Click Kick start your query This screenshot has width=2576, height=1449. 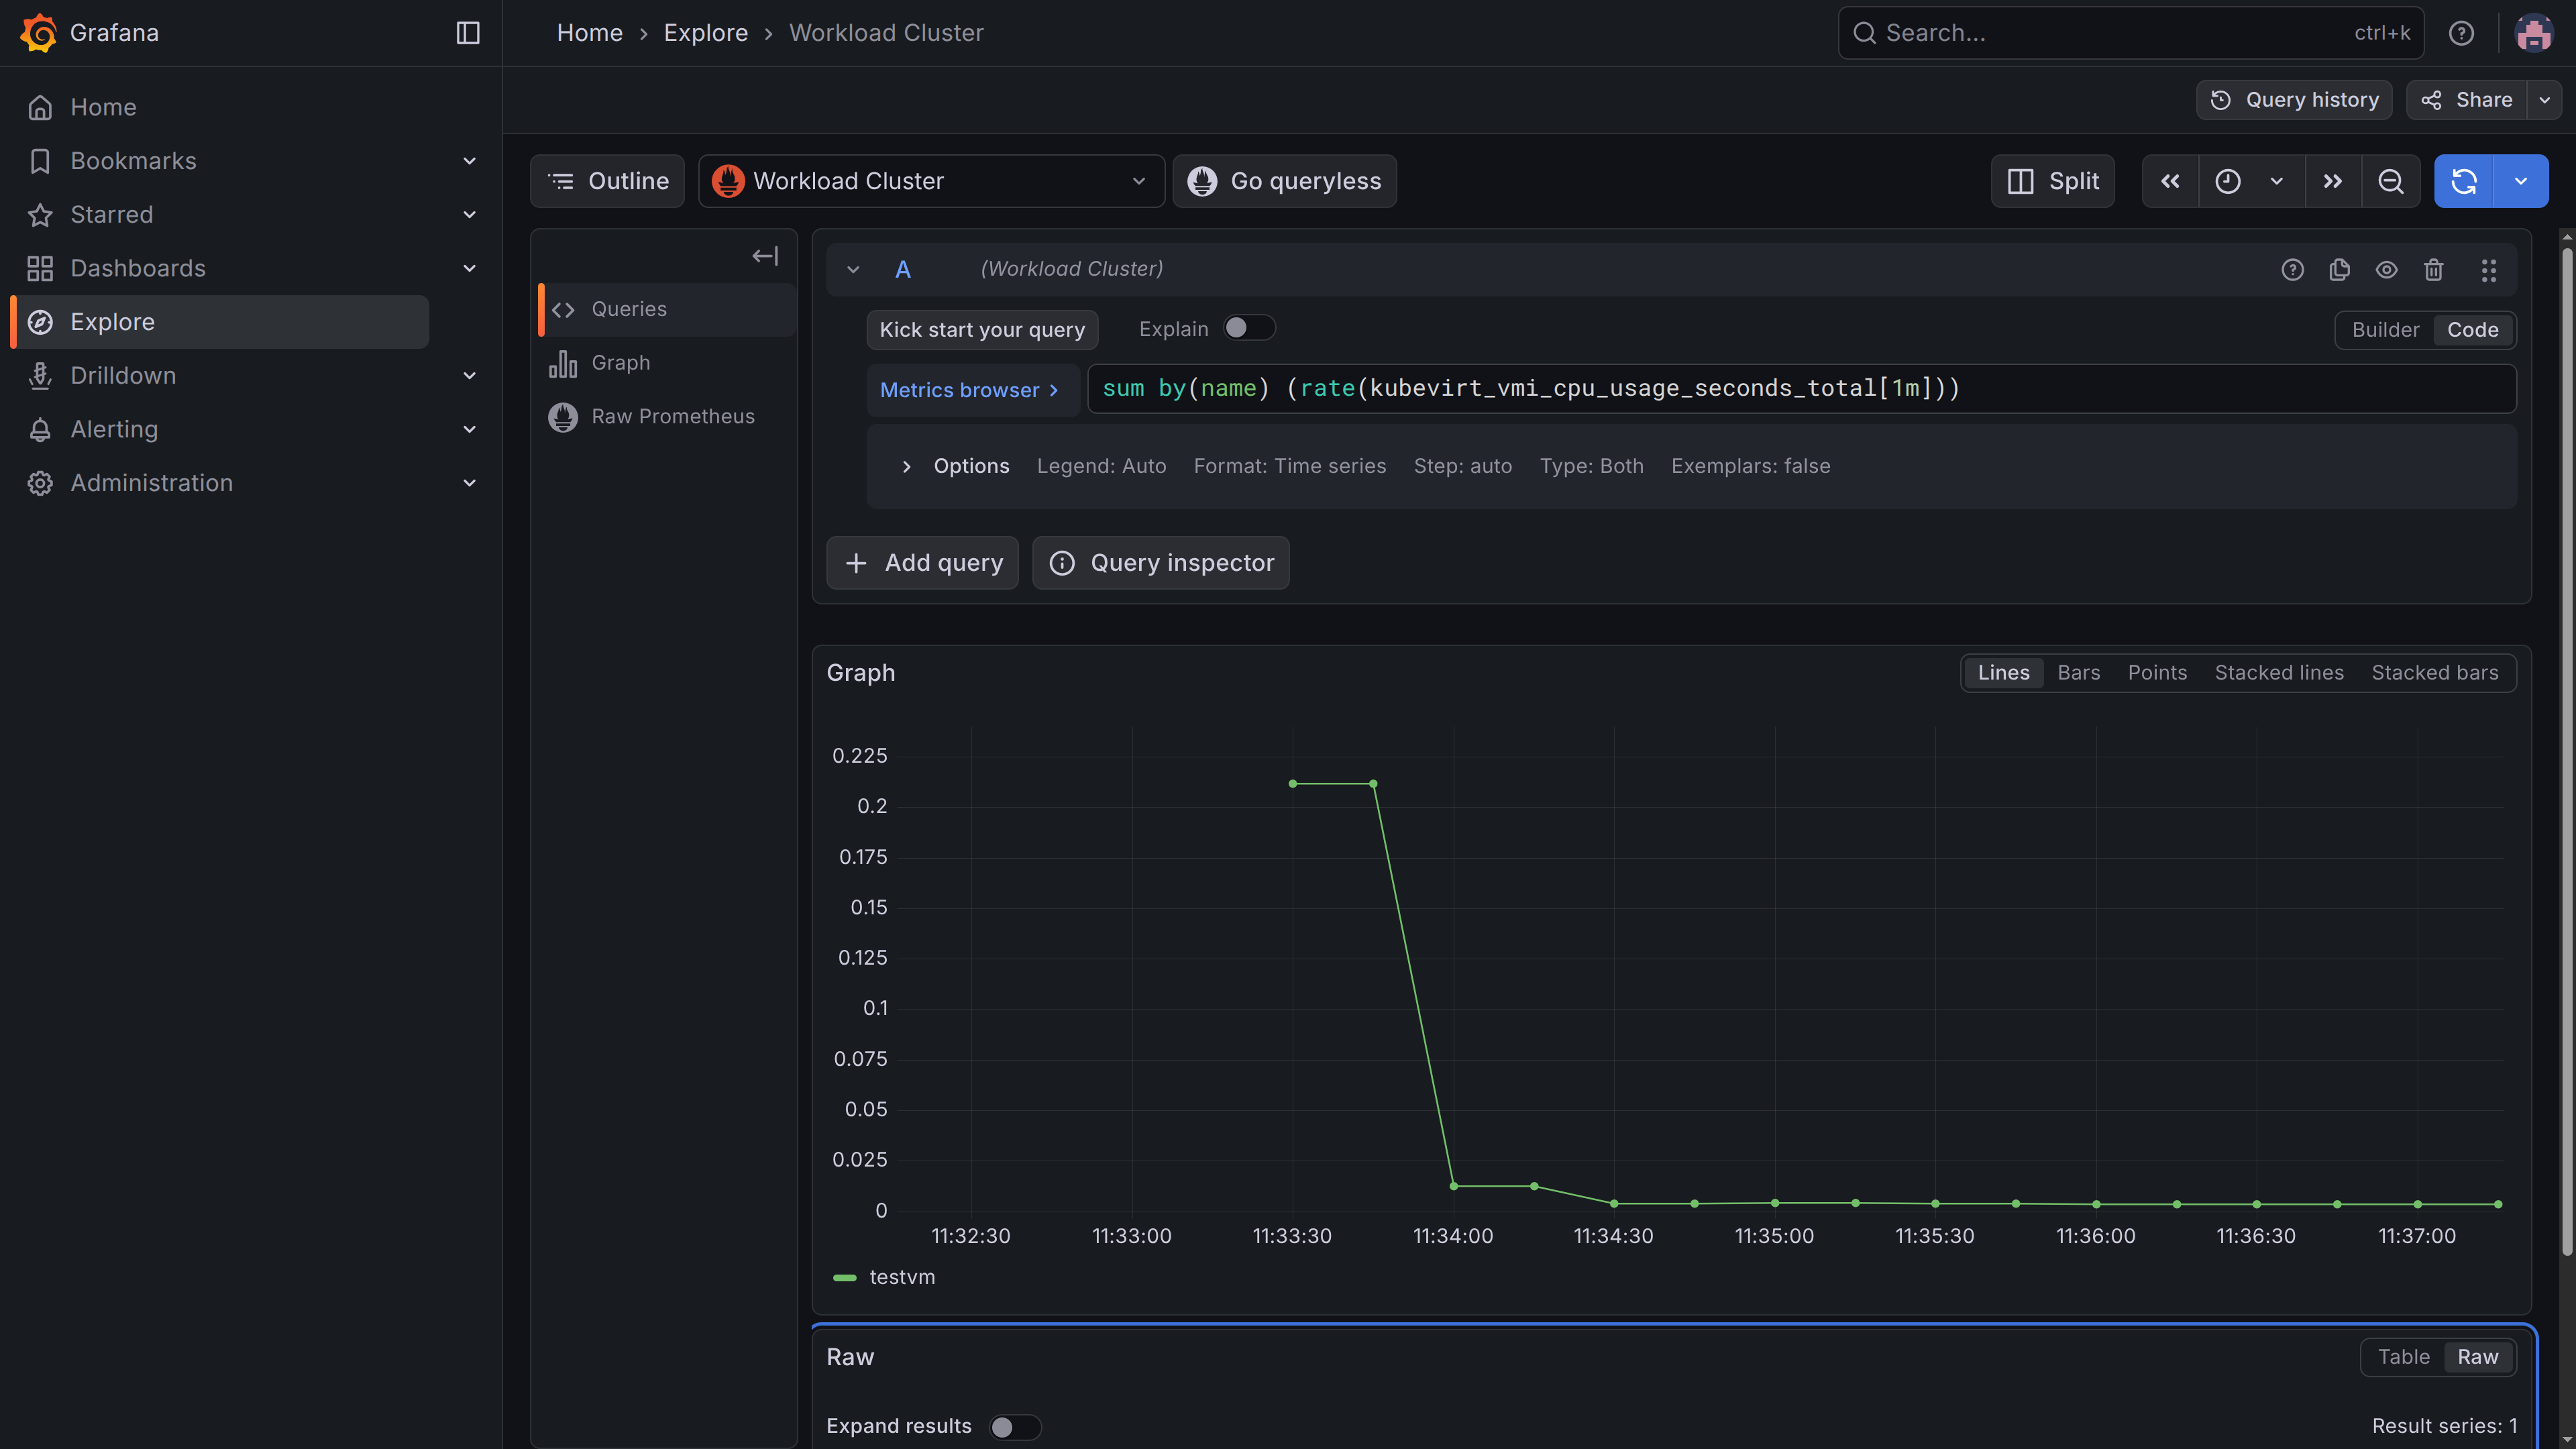point(982,329)
